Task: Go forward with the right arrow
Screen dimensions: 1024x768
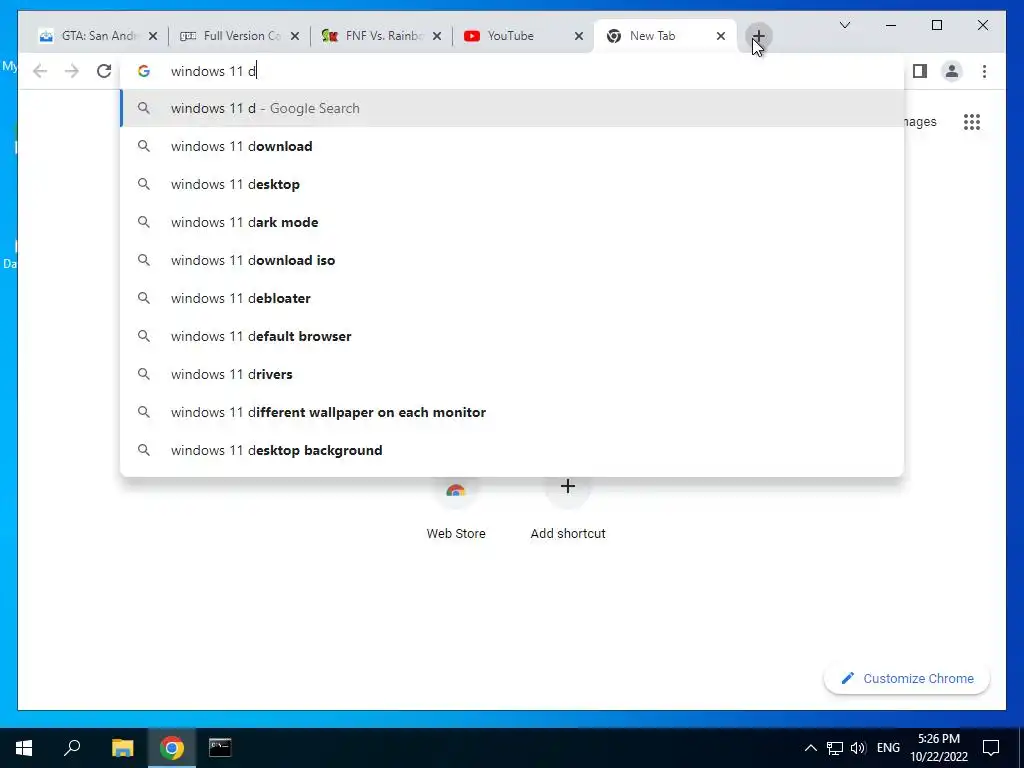Action: click(72, 71)
